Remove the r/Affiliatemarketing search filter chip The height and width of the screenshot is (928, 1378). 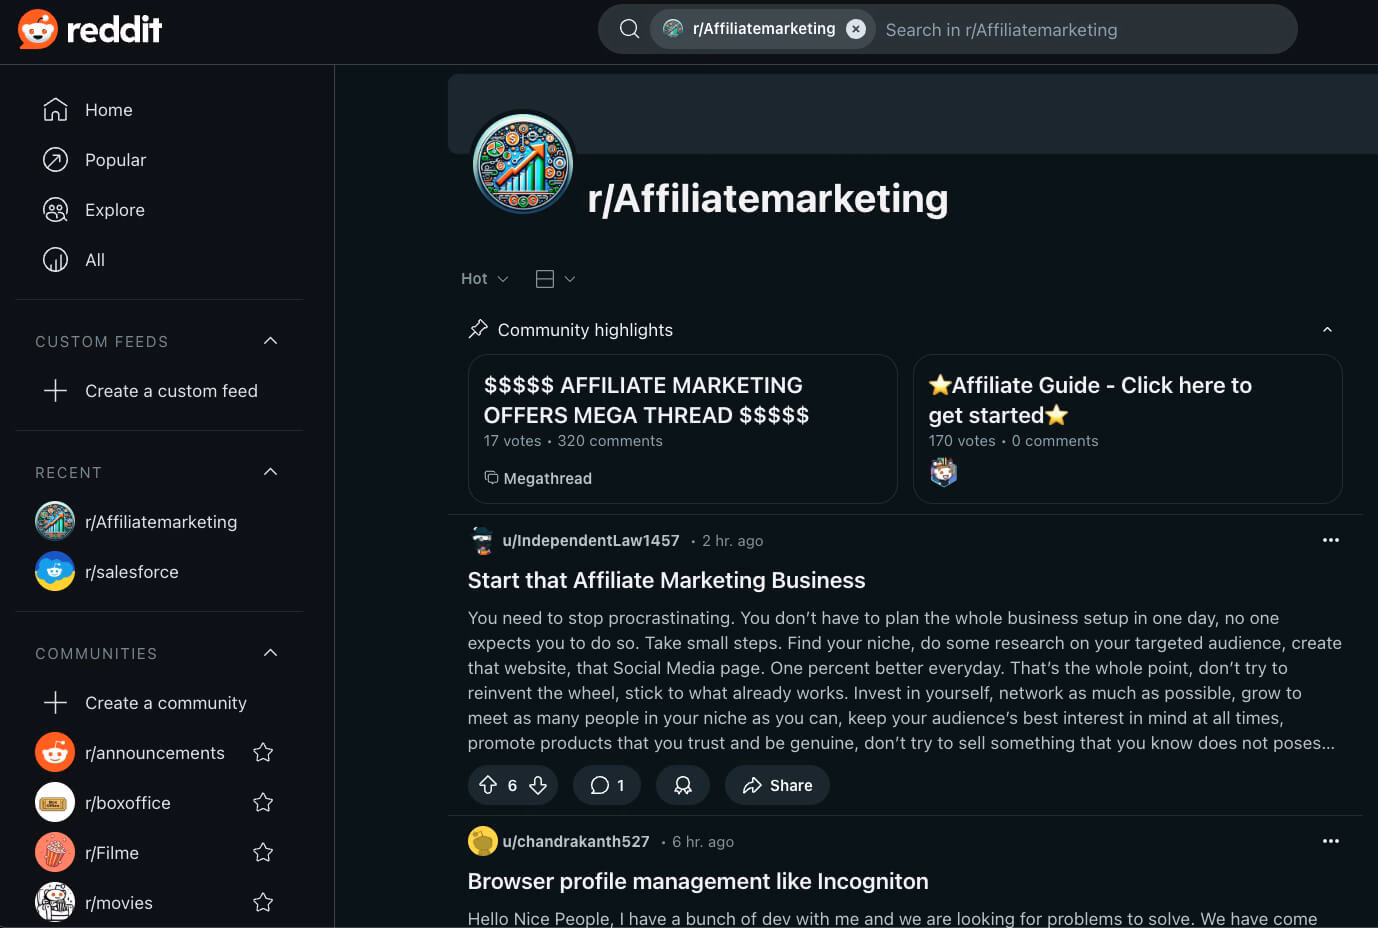(856, 29)
